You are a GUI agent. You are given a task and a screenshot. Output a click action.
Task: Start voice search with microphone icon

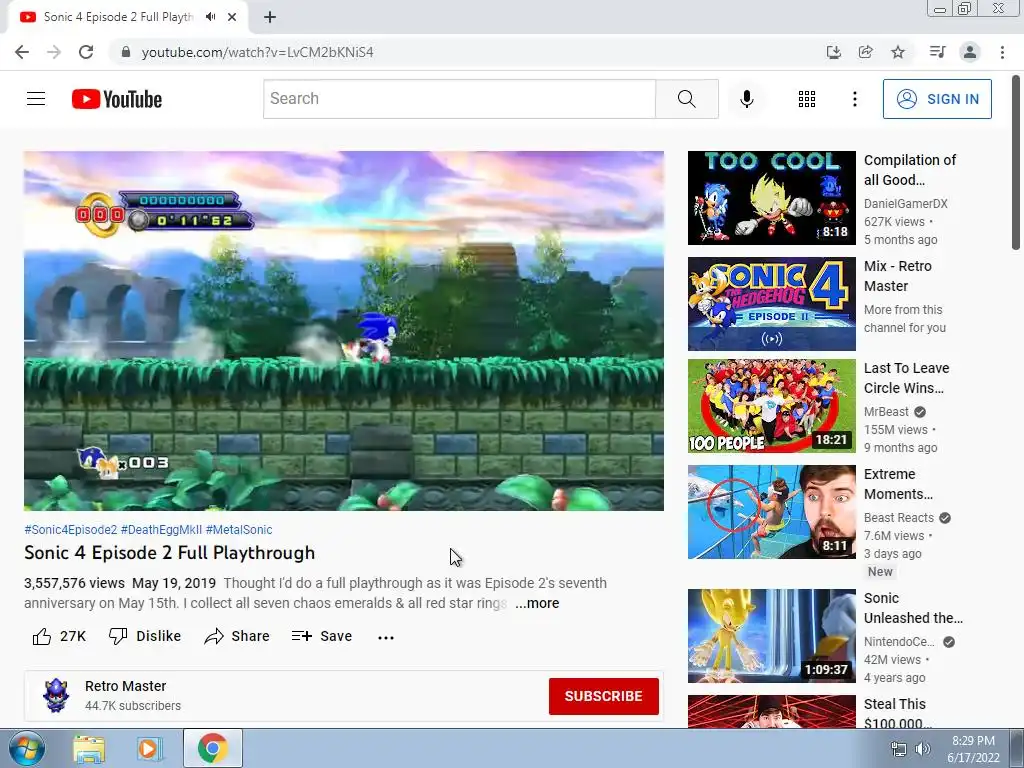pos(746,99)
